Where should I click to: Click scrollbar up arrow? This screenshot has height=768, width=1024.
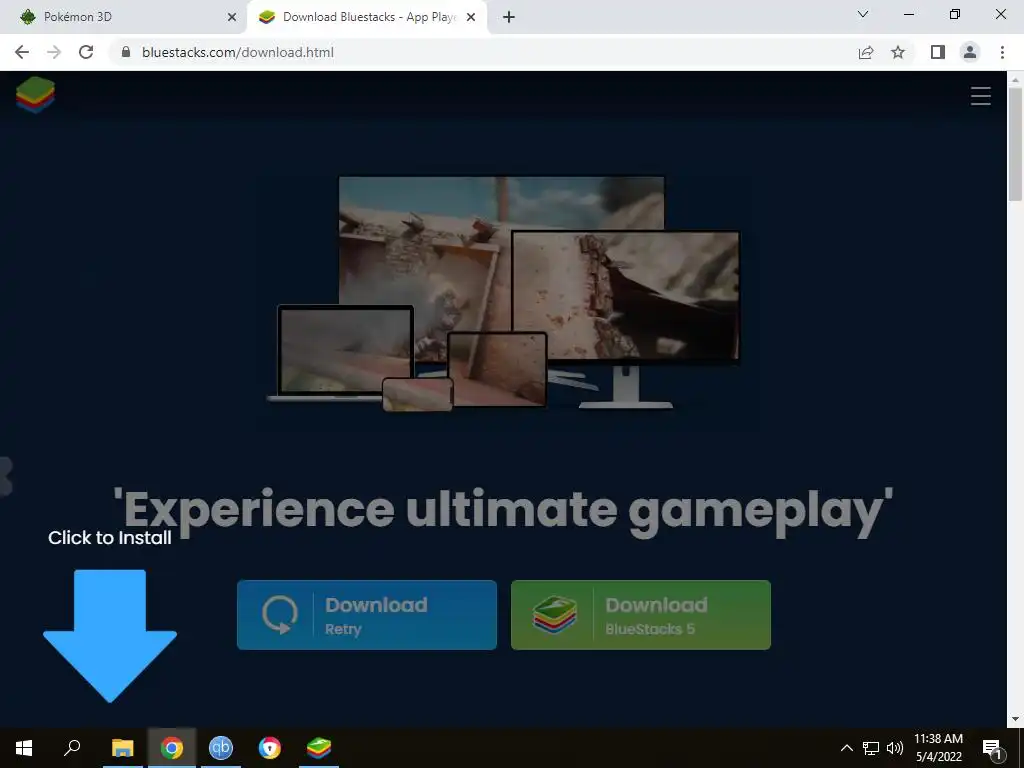coord(1015,80)
